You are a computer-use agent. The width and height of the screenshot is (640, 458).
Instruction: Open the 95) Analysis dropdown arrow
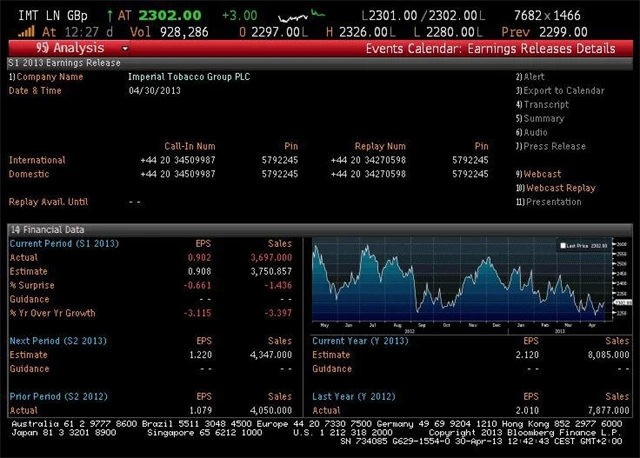pyautogui.click(x=125, y=49)
